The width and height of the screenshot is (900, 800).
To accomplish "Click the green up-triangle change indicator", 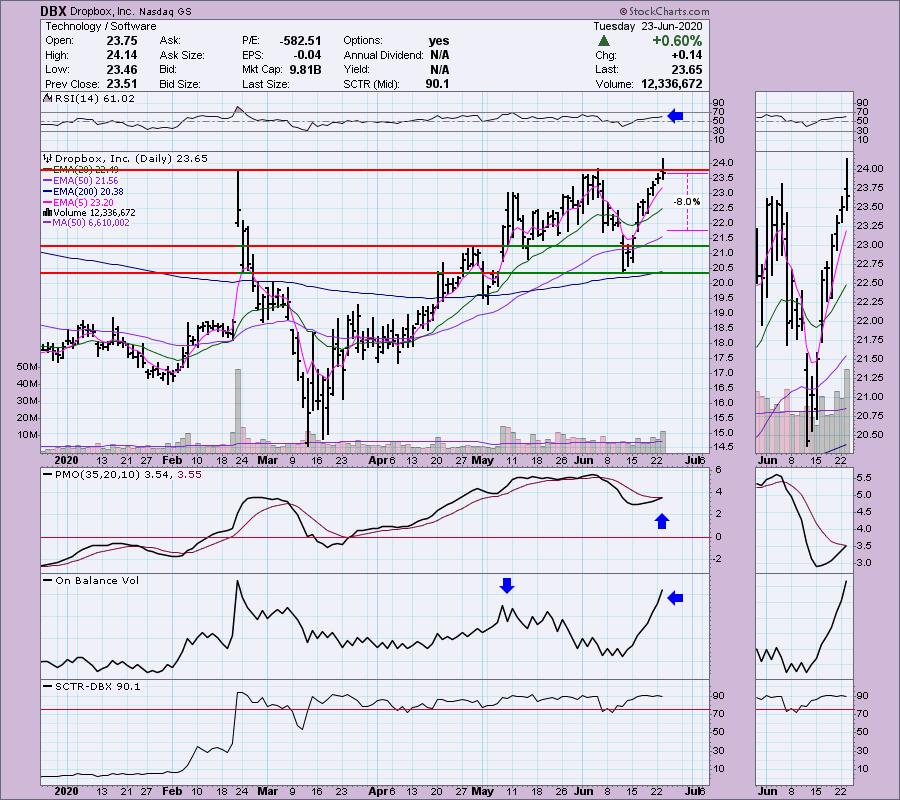I will 603,41.
